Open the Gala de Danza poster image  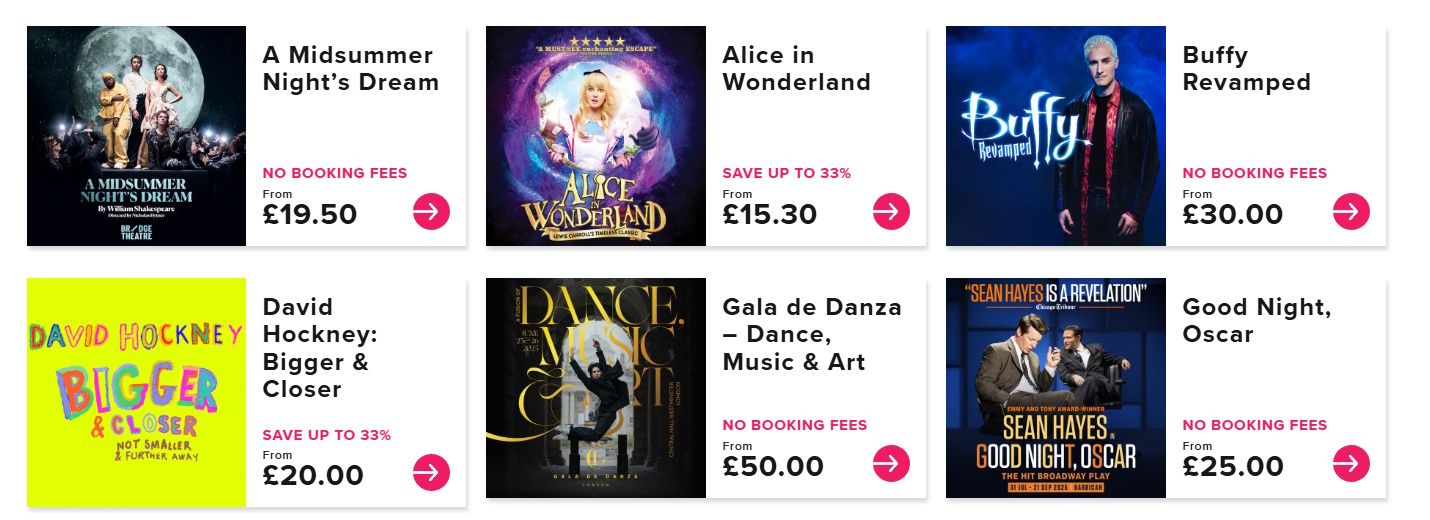tap(596, 388)
